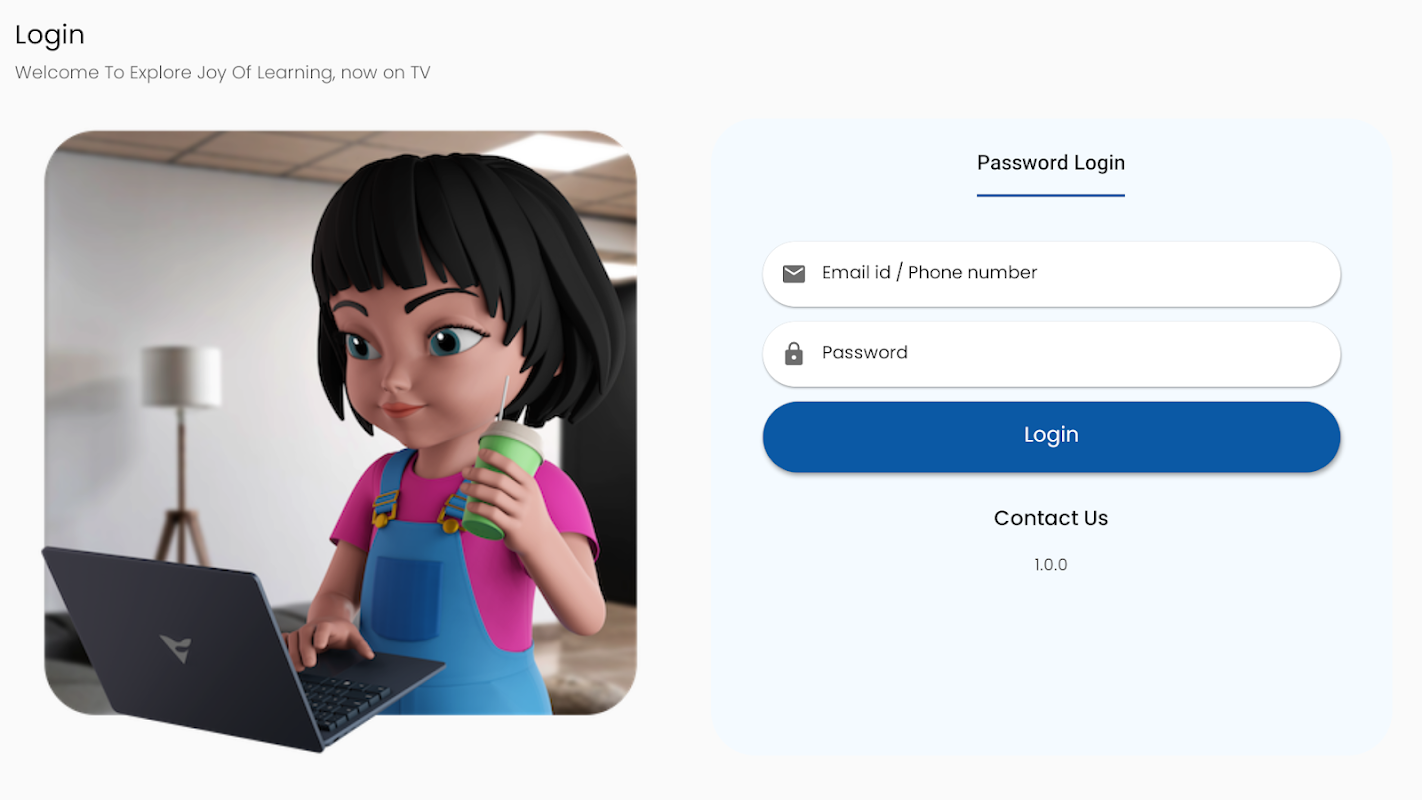
Task: Click the laptop lid logo in illustration
Action: (x=176, y=648)
